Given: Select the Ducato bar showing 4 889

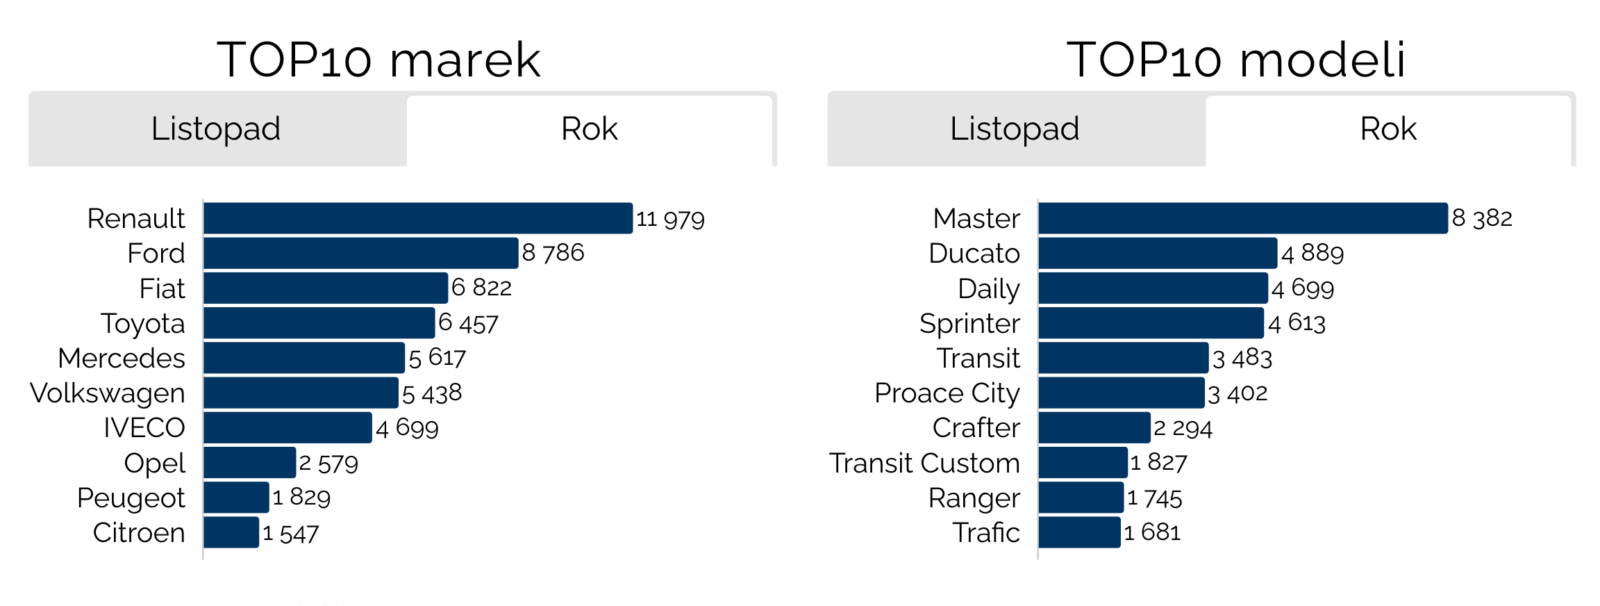Looking at the screenshot, I should (1158, 253).
